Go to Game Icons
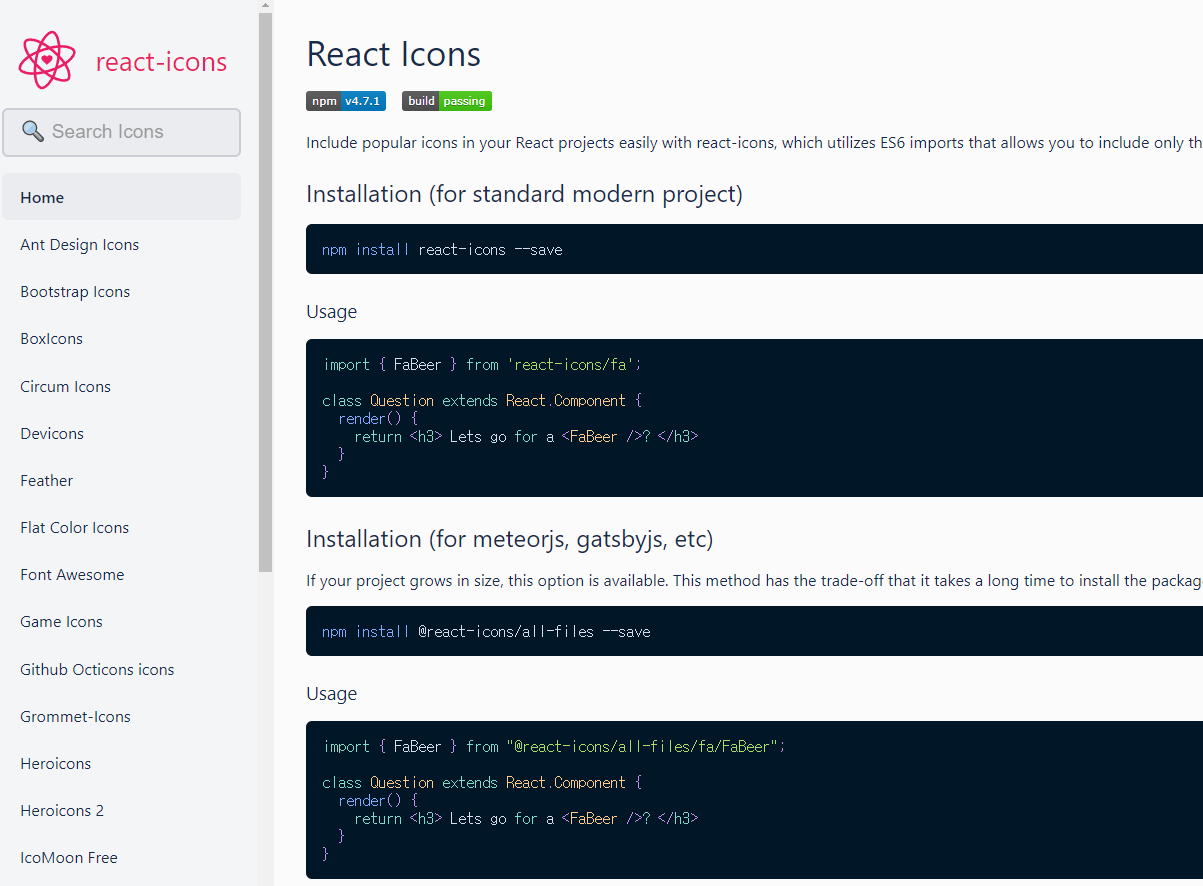Viewport: 1203px width, 886px height. pyautogui.click(x=62, y=622)
